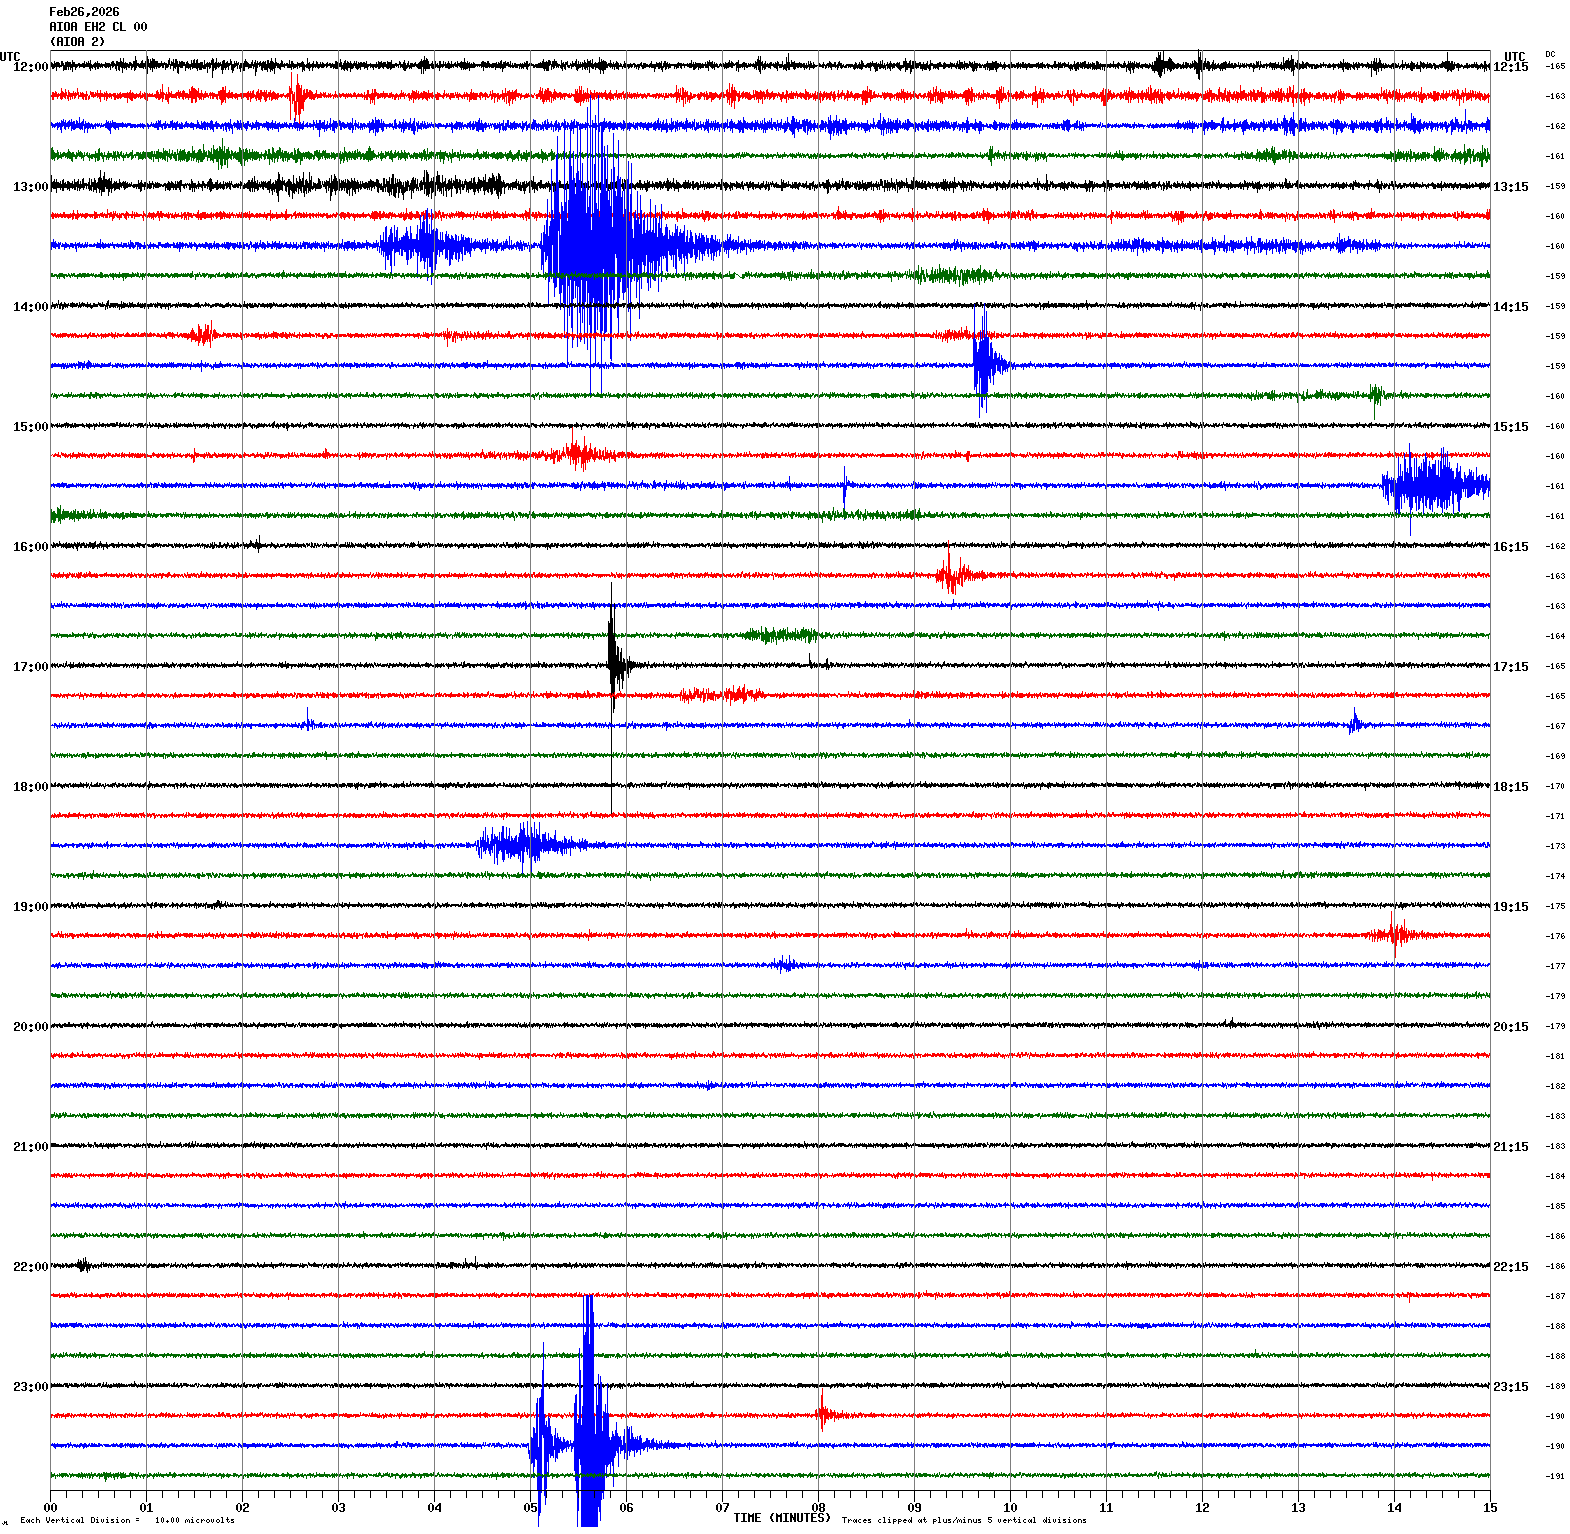Click the DC column header at top right
The image size is (1570, 1534).
(x=1550, y=54)
